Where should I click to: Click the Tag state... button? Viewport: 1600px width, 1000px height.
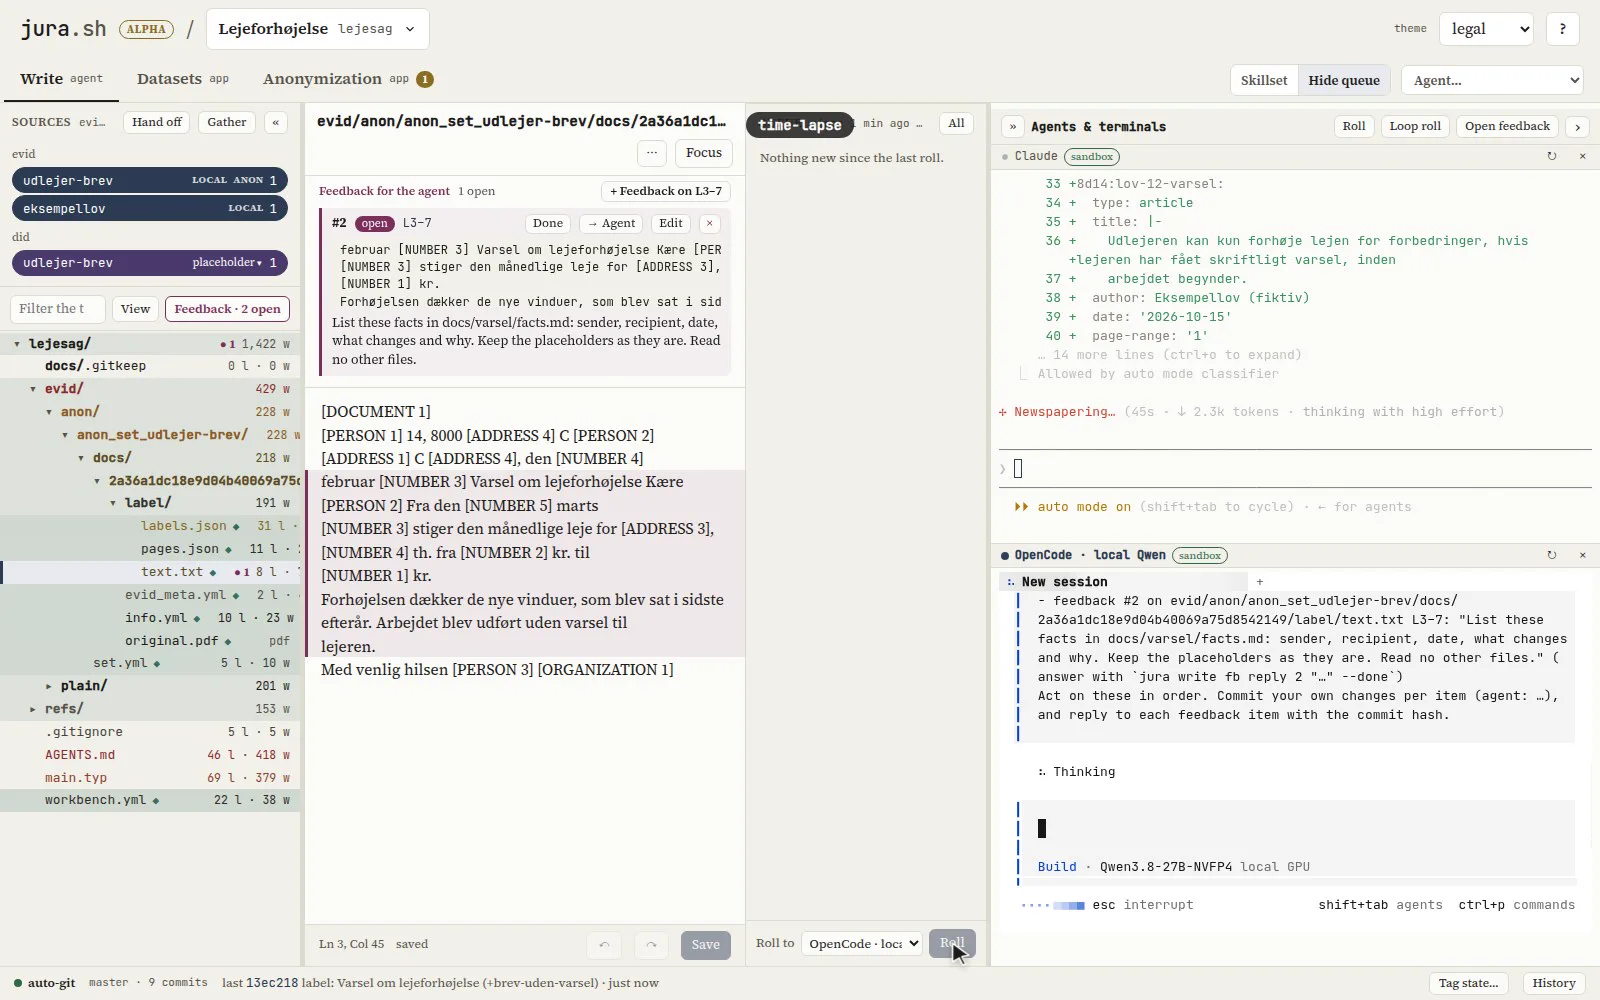pyautogui.click(x=1468, y=983)
